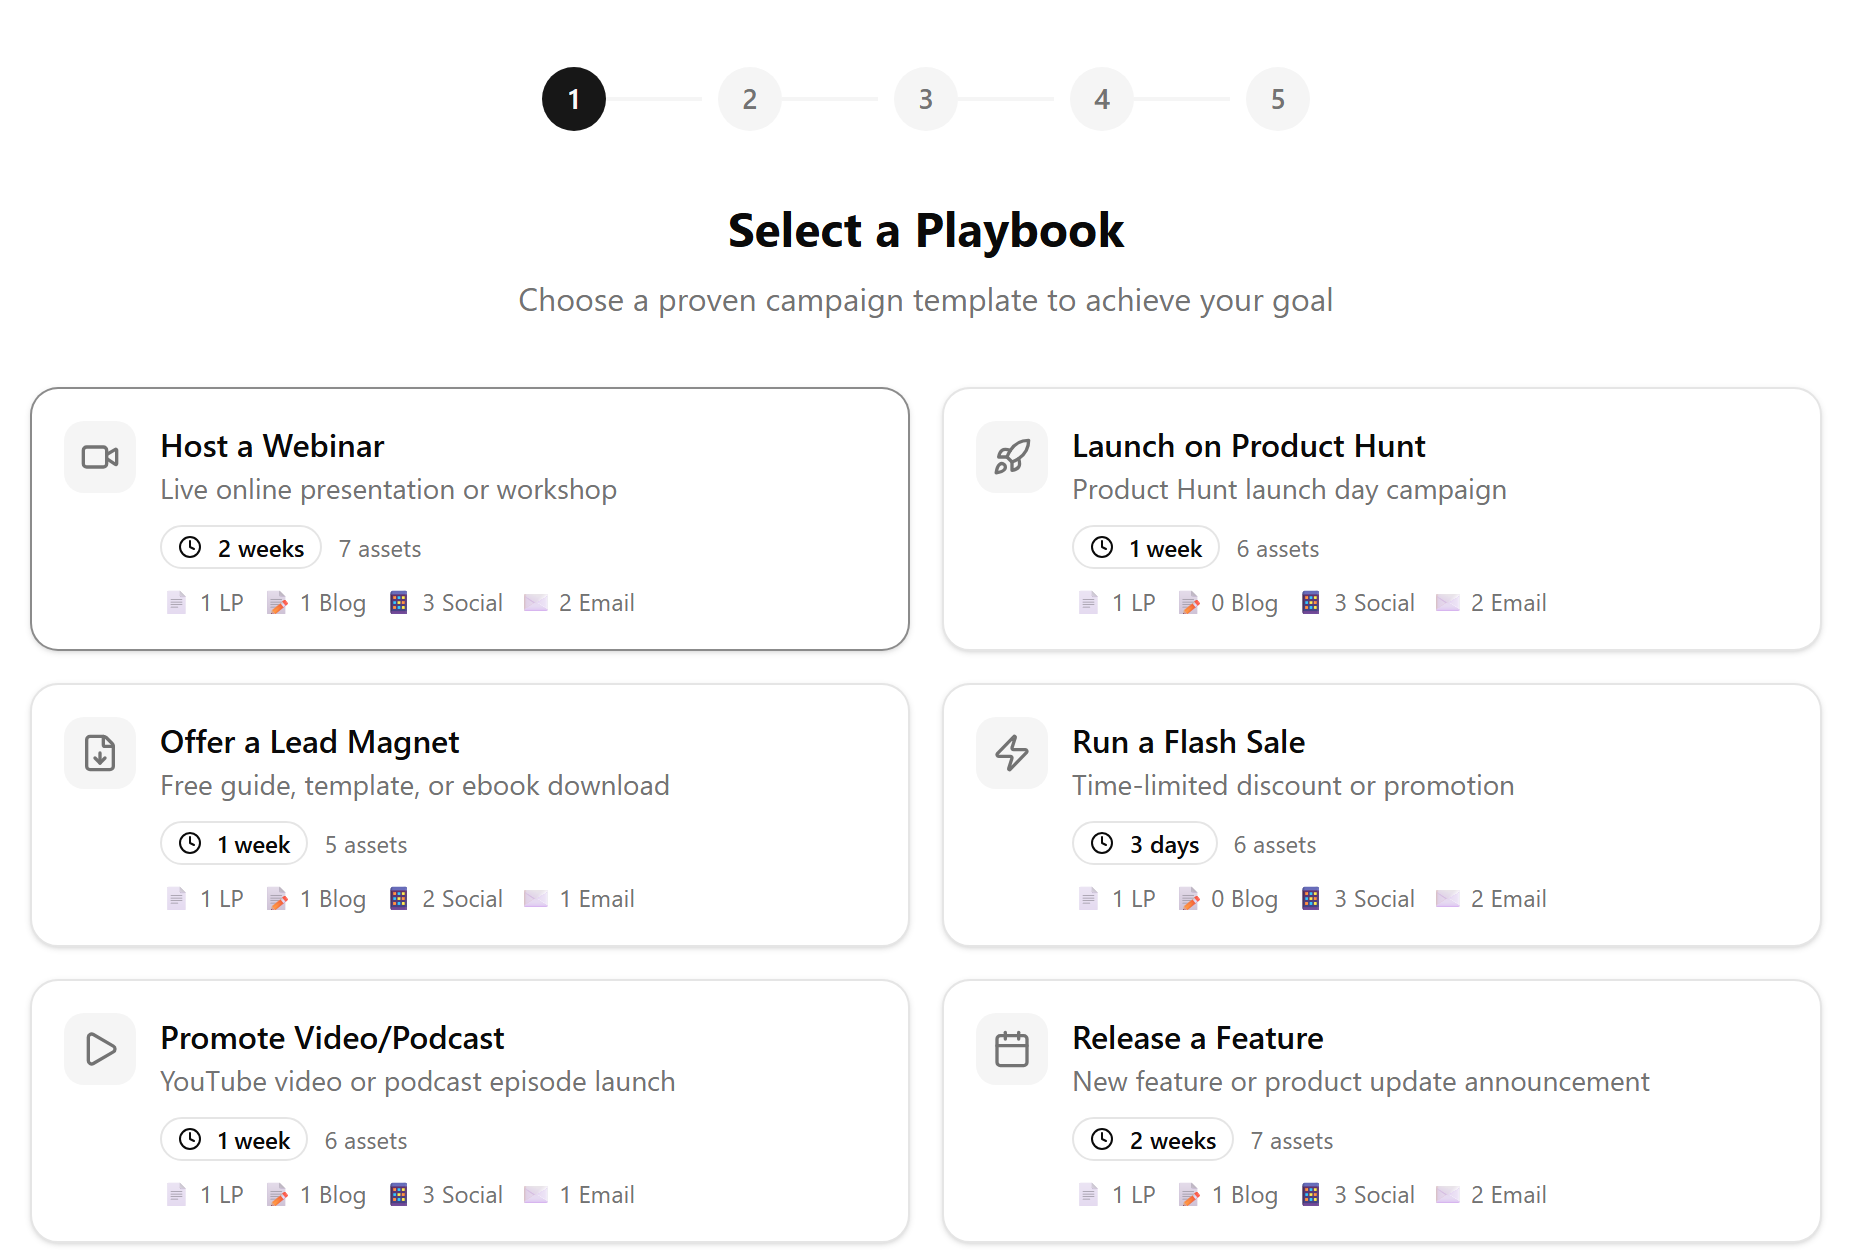Click 'Live online presentation or workshop' description
Viewport: 1850px width, 1250px height.
tap(389, 489)
